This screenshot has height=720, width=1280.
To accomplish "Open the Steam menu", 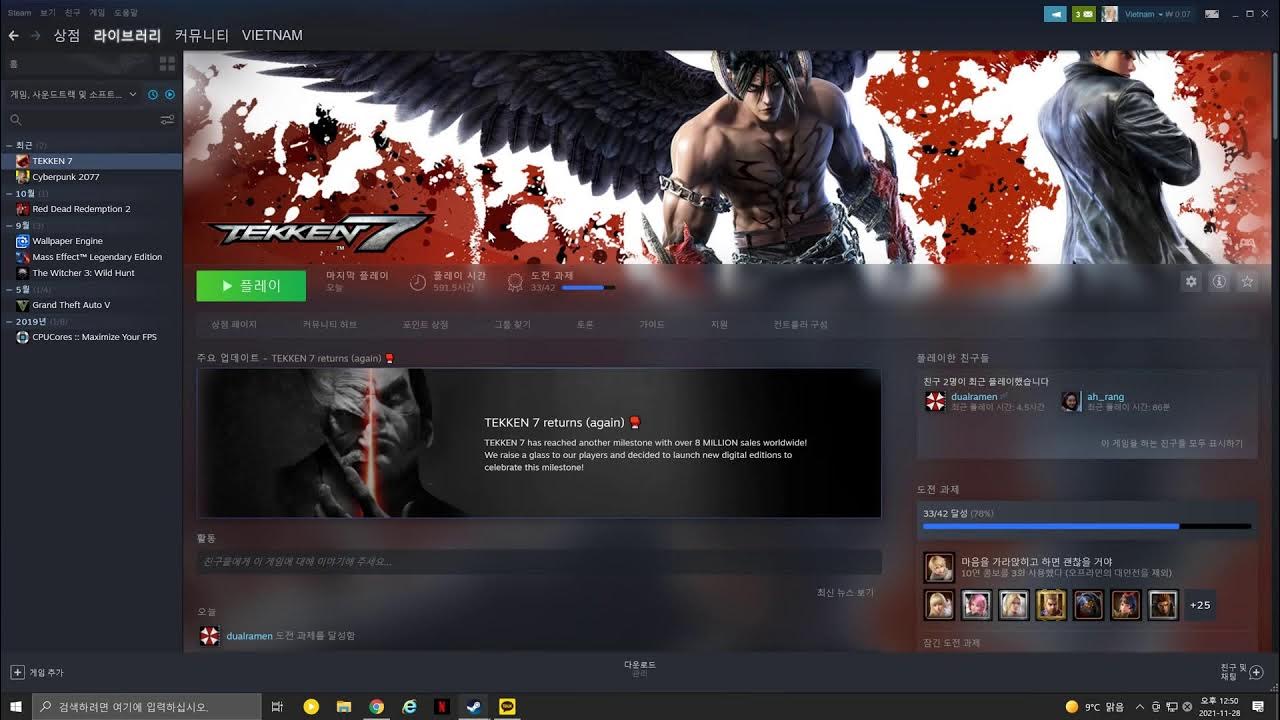I will [19, 12].
